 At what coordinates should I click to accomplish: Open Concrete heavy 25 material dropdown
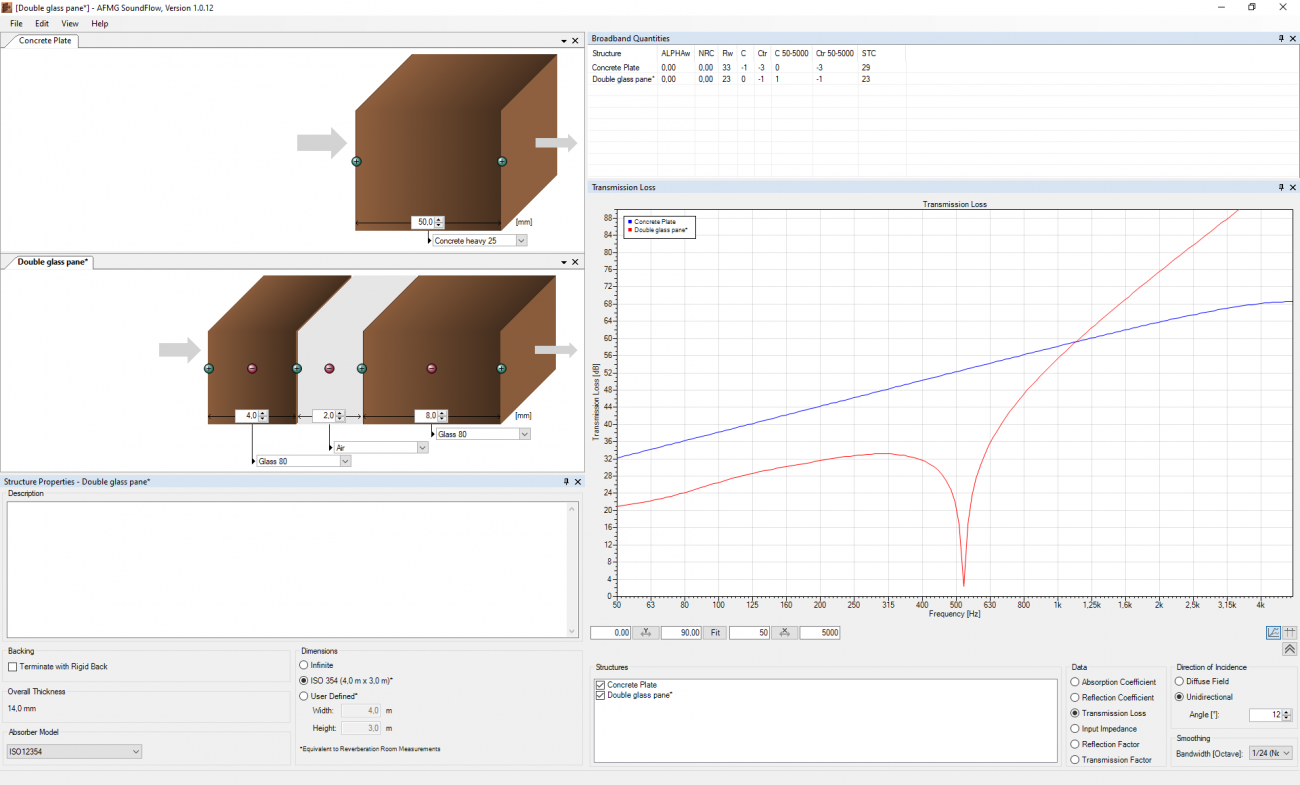(521, 241)
